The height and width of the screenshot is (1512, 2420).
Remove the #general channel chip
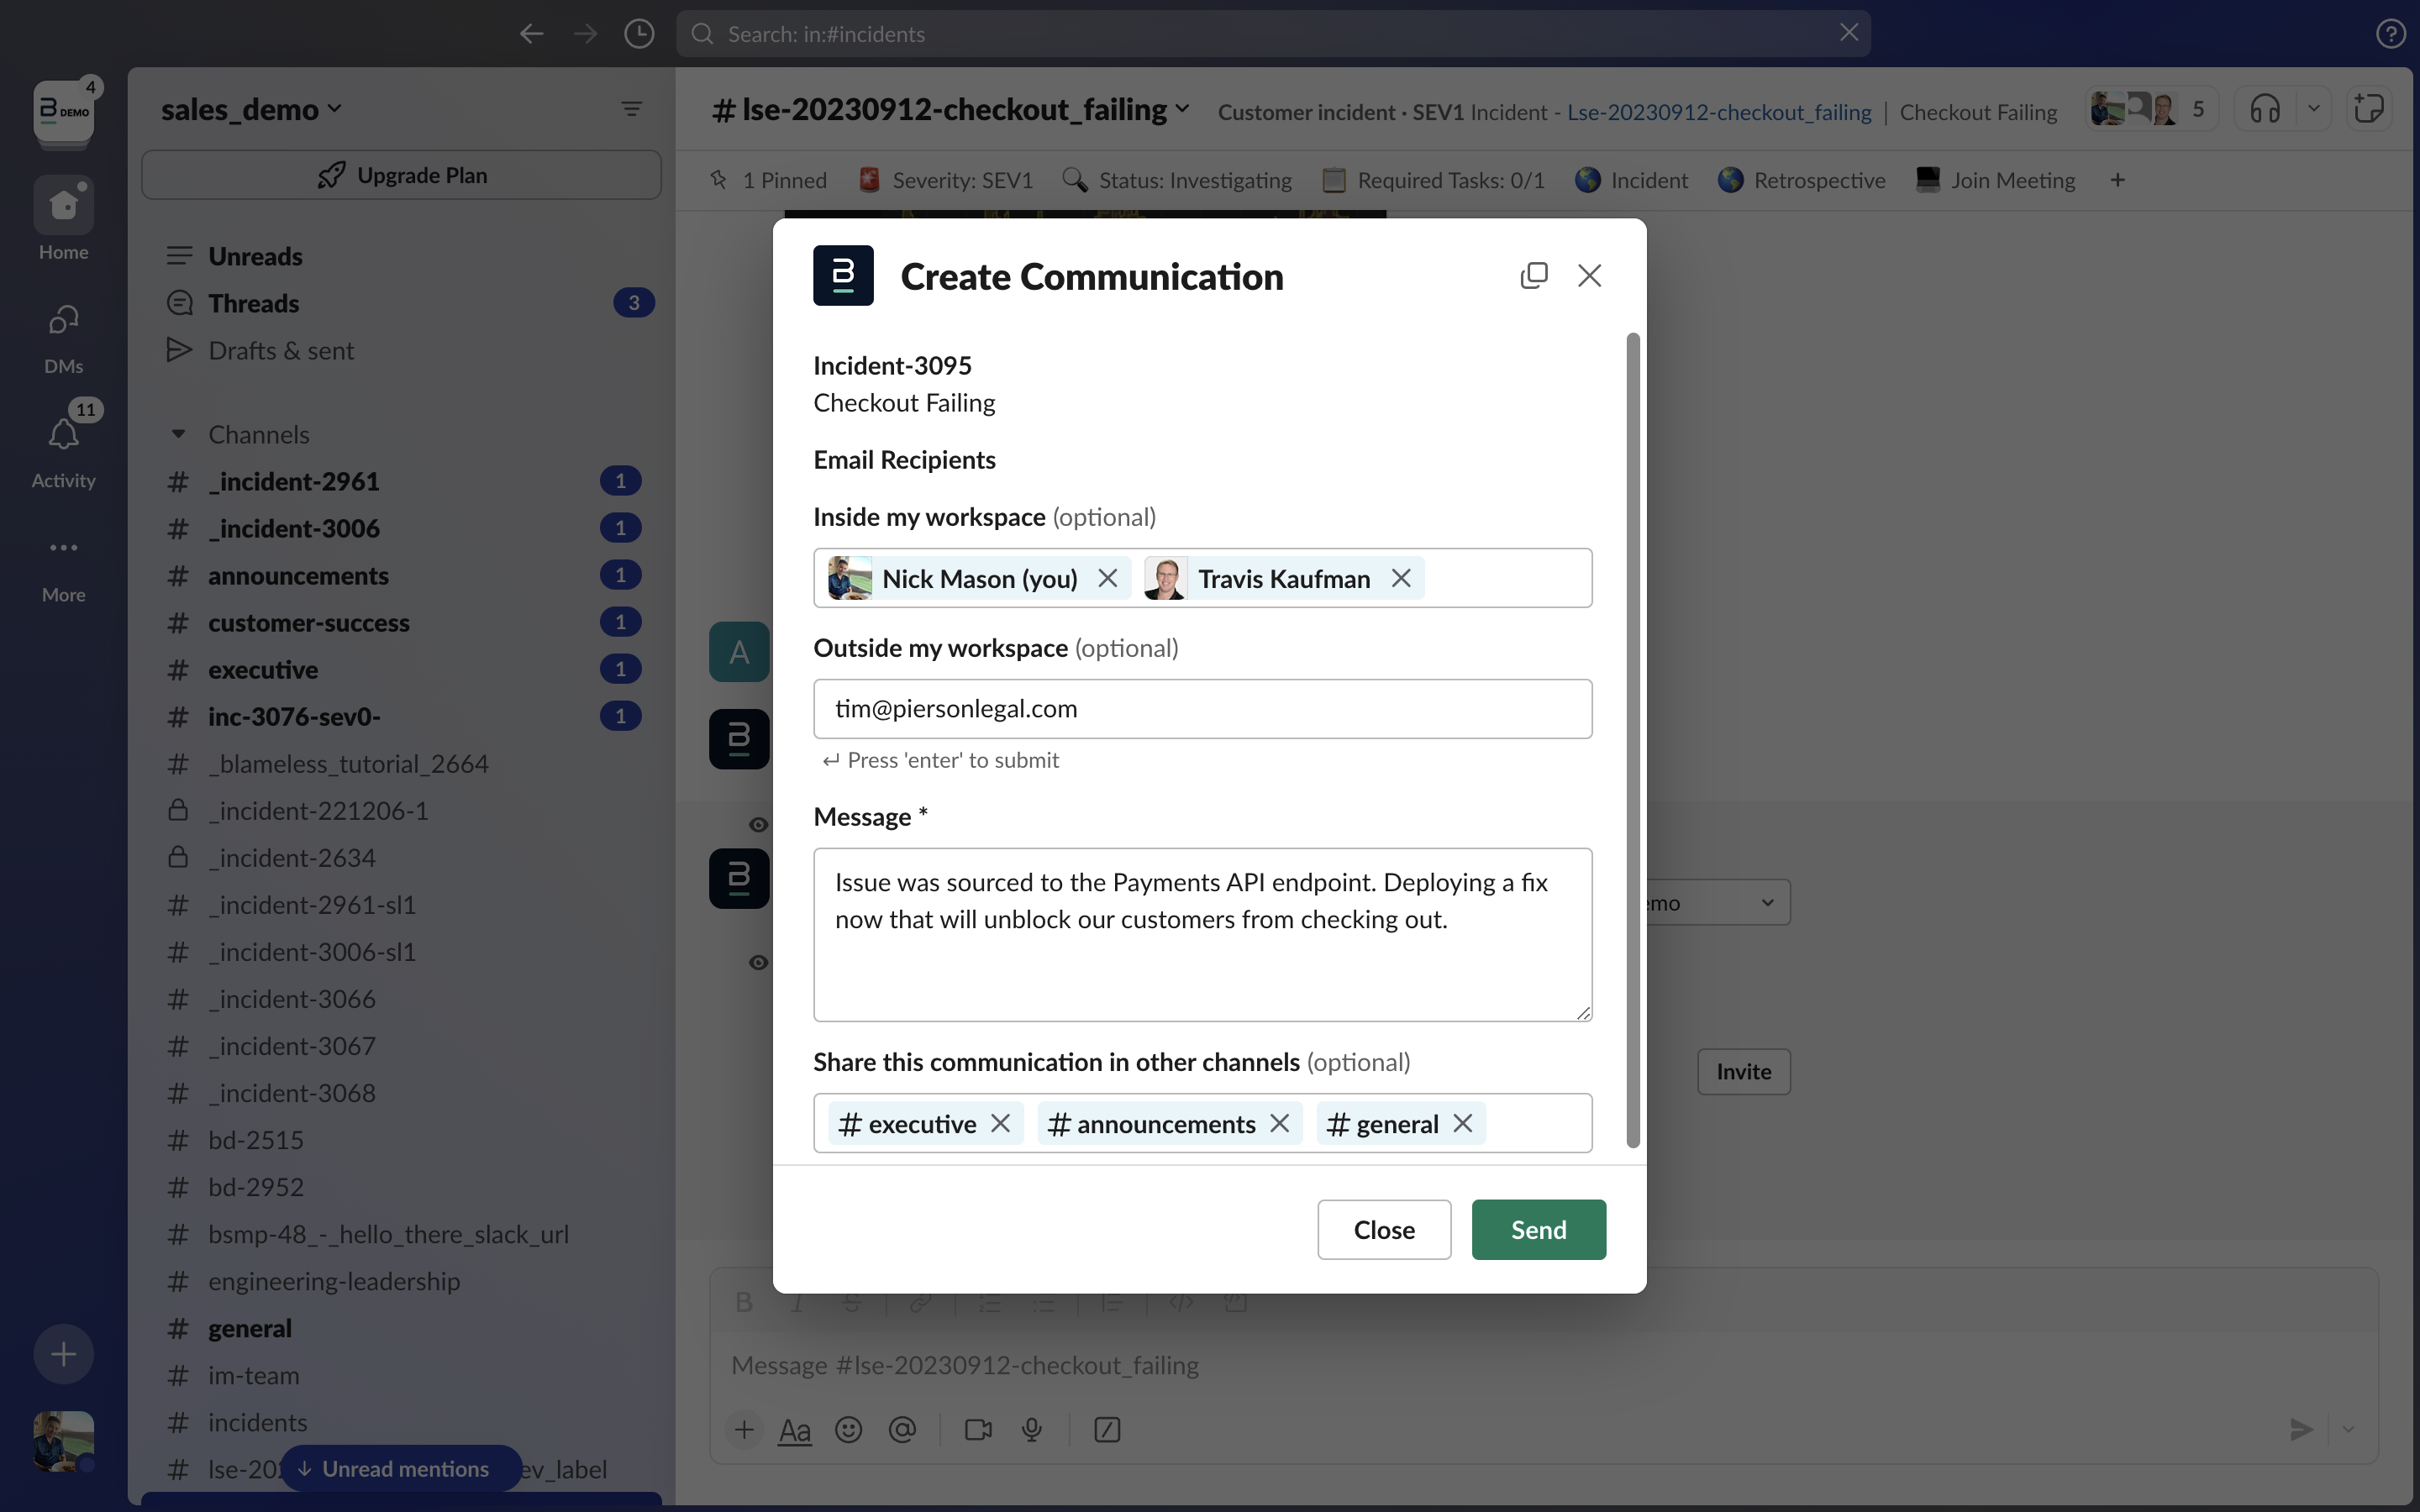pos(1462,1124)
